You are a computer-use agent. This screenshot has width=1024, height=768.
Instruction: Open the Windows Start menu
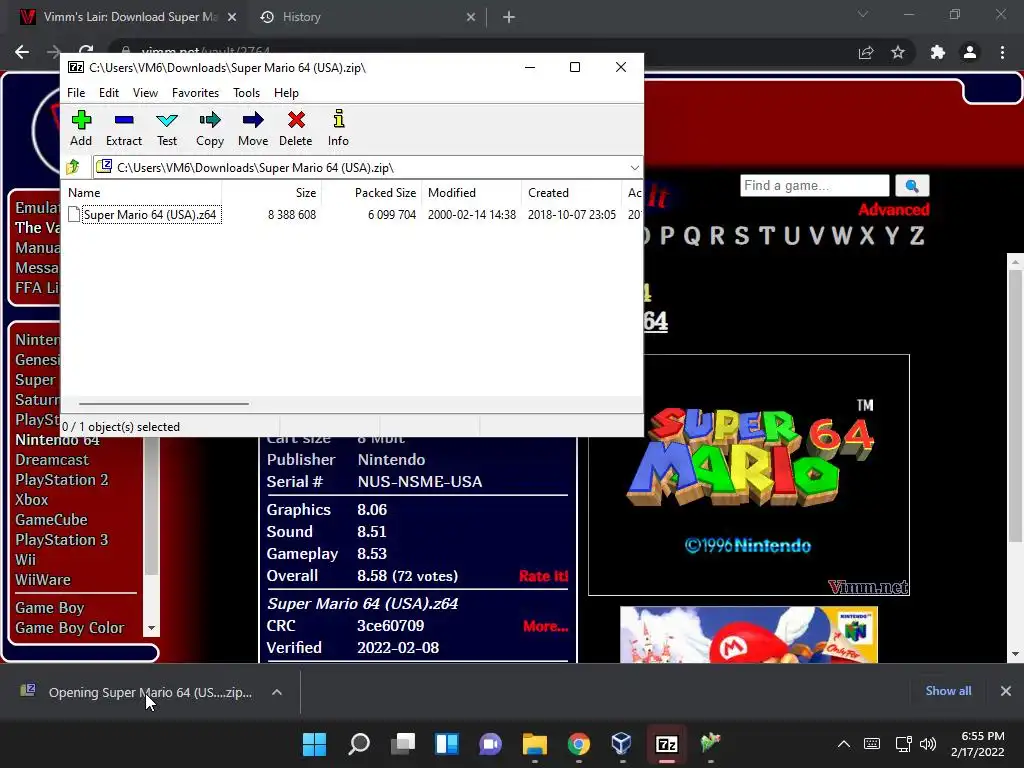(314, 744)
